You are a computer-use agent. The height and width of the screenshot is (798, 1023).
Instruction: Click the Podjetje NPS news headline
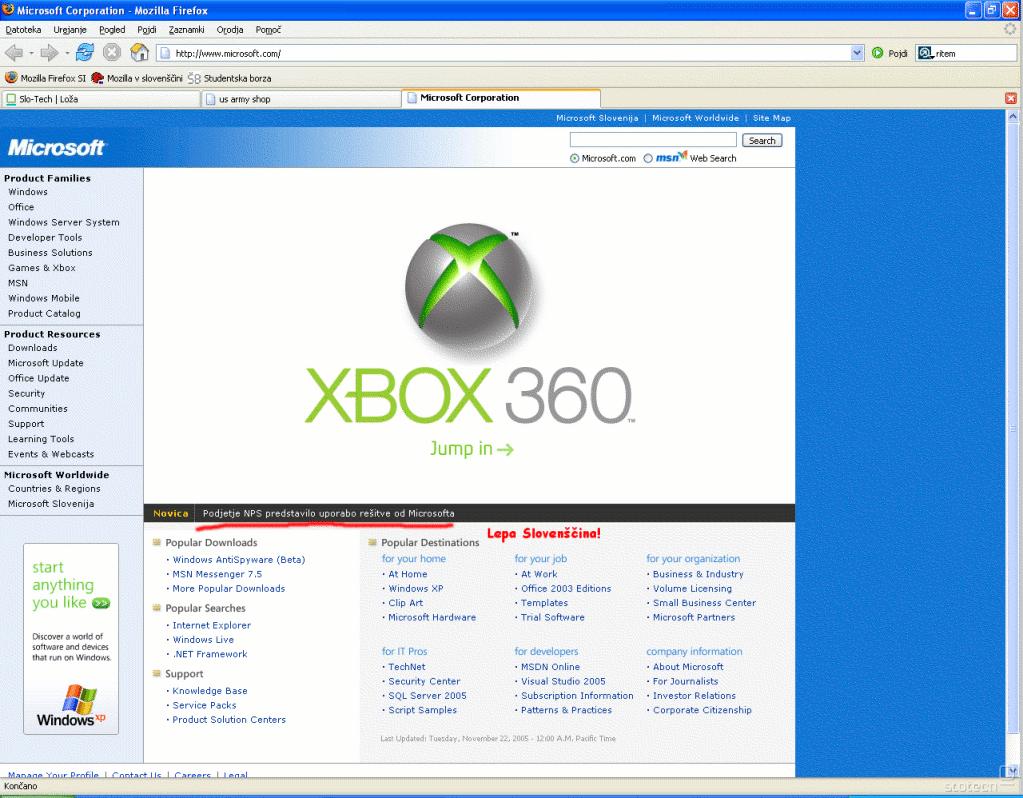(x=328, y=514)
